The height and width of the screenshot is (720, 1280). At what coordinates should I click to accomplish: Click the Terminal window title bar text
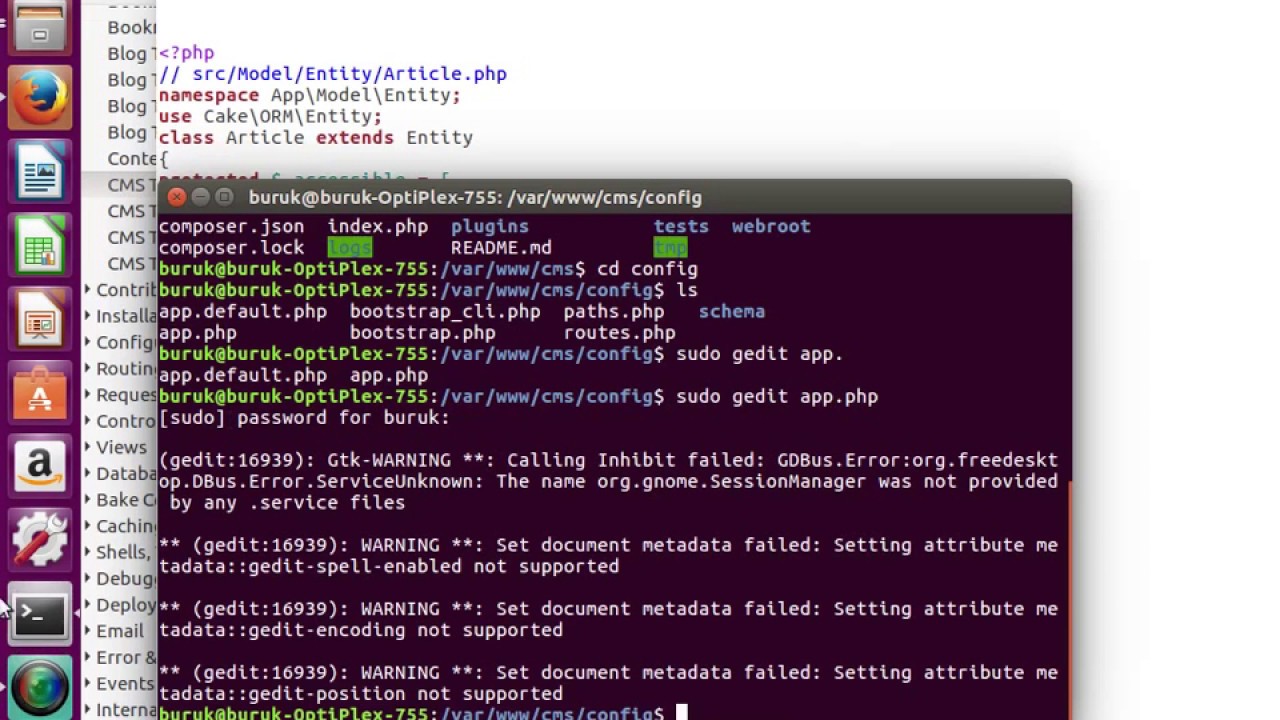coord(475,198)
